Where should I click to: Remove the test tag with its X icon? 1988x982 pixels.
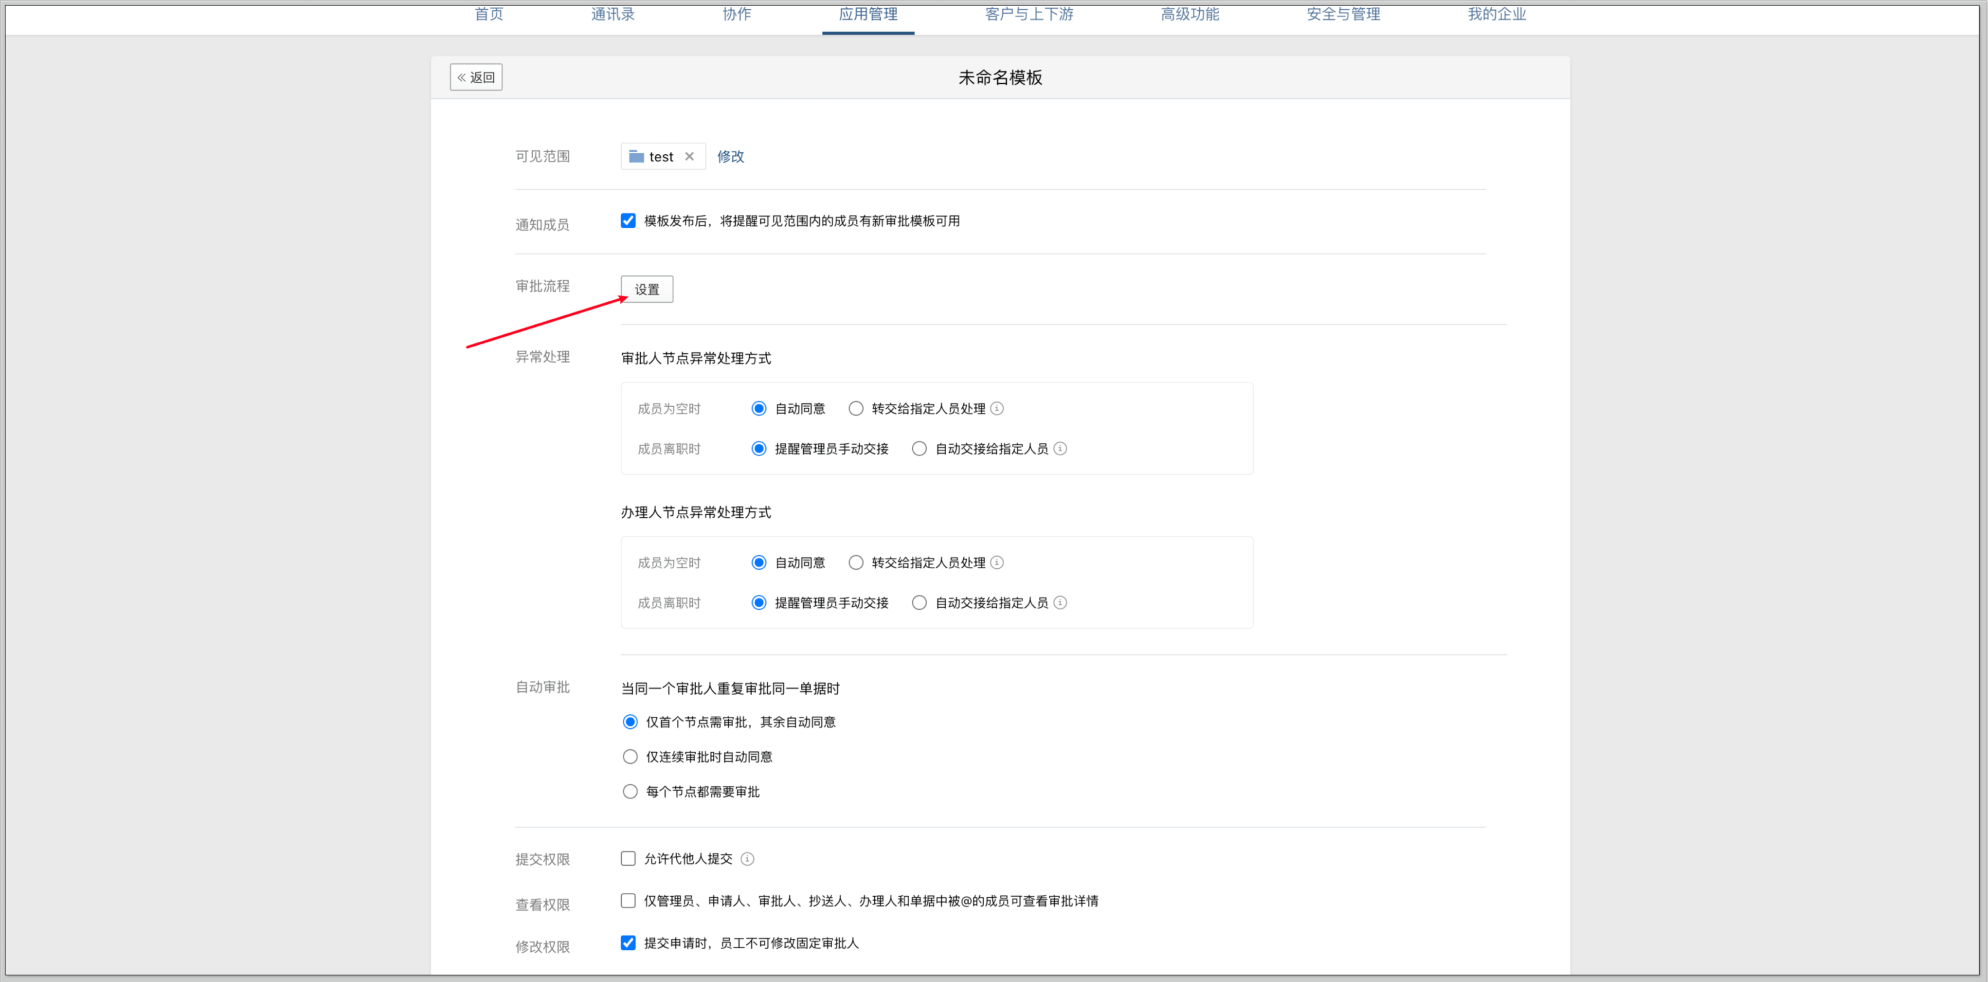tap(689, 157)
